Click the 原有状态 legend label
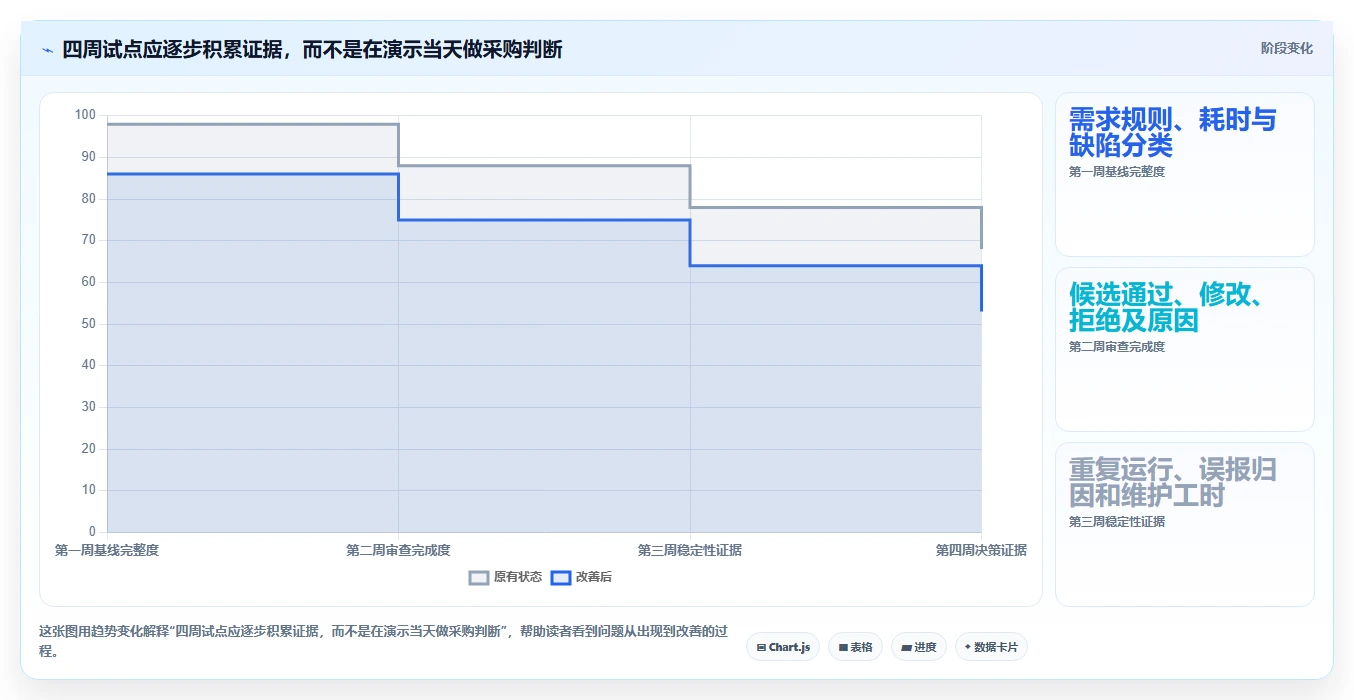 click(518, 577)
